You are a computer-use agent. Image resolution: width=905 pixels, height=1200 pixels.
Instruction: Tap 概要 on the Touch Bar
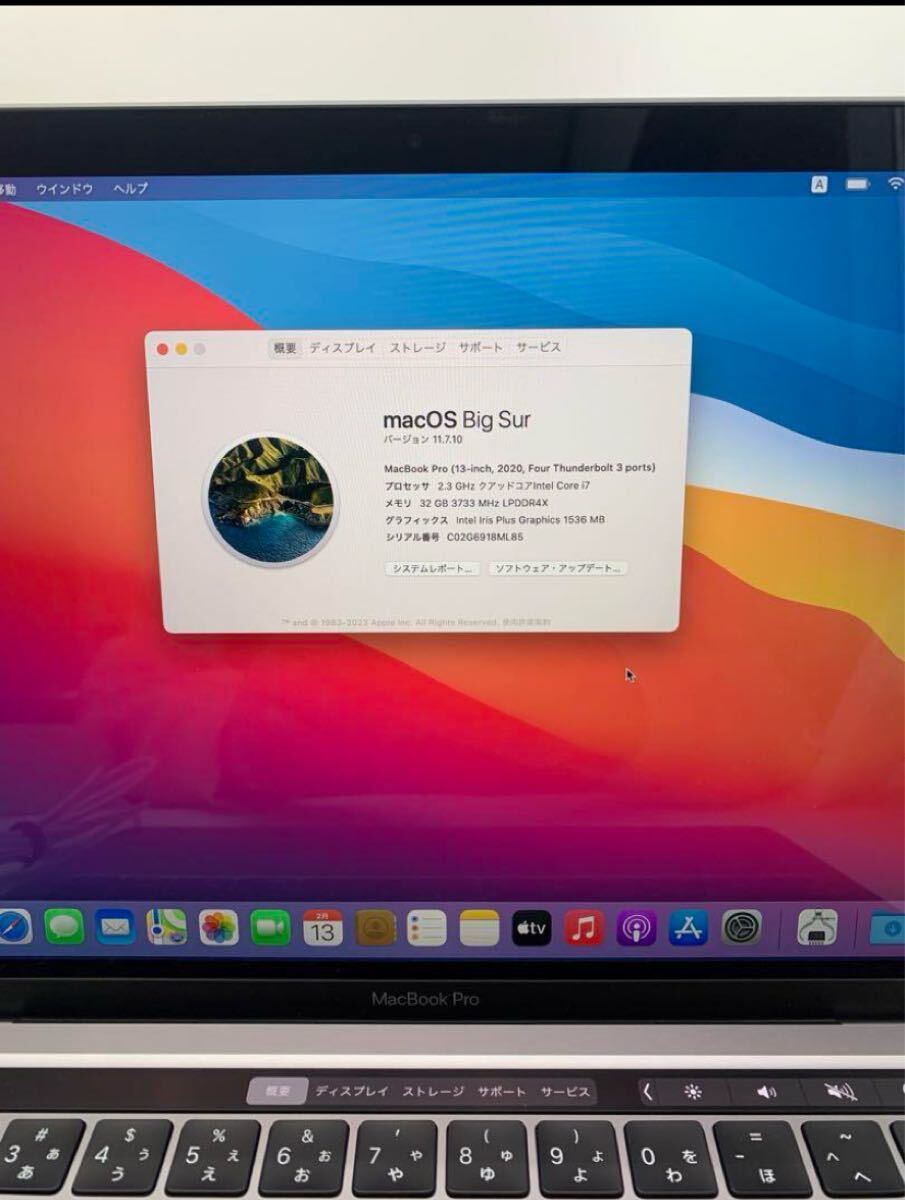point(277,1092)
